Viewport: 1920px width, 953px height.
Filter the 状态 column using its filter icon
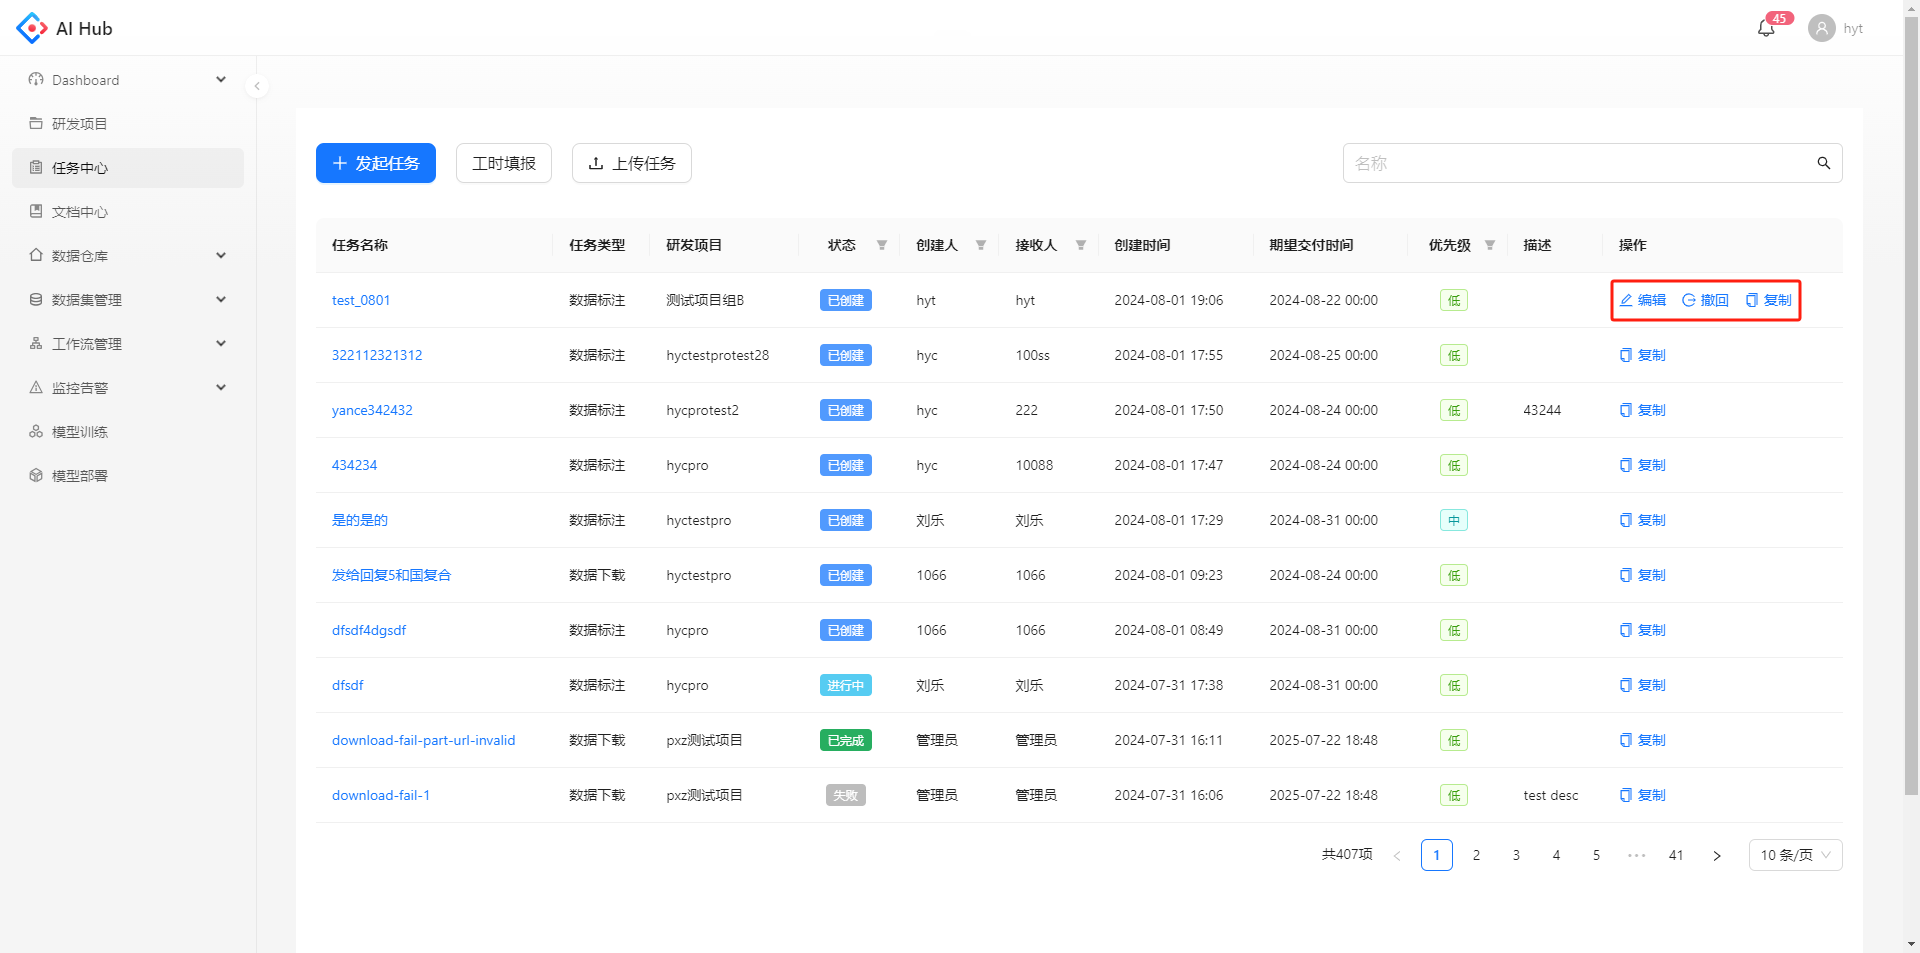[x=882, y=245]
